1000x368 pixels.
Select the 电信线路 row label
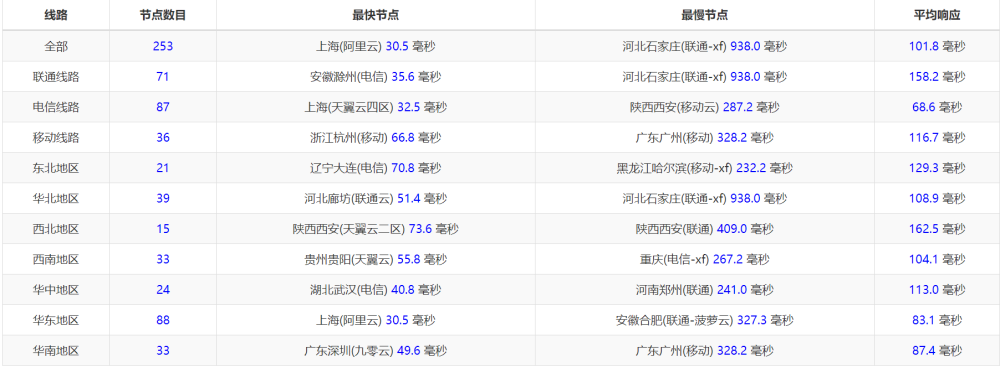click(x=56, y=107)
